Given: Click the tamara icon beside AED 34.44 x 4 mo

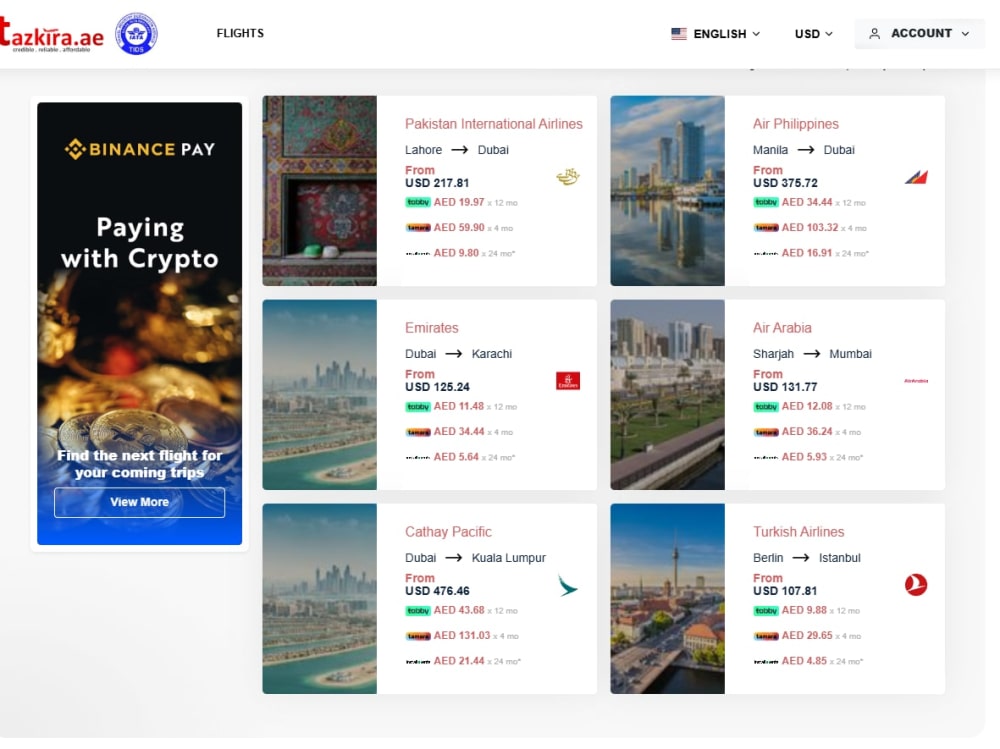Looking at the screenshot, I should [x=418, y=432].
